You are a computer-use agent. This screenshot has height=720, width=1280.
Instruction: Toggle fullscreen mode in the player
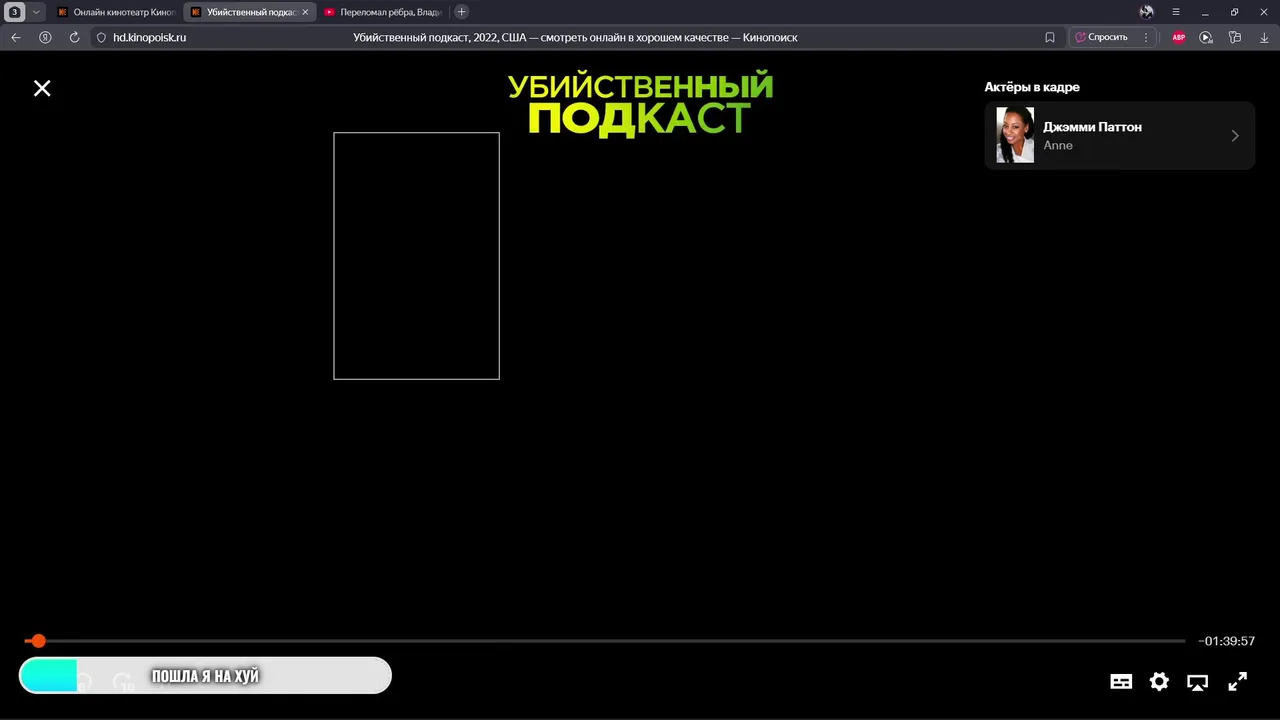pos(1237,682)
